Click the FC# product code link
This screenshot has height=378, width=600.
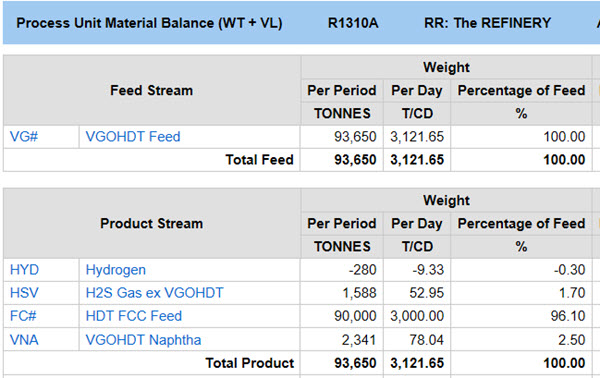click(23, 316)
